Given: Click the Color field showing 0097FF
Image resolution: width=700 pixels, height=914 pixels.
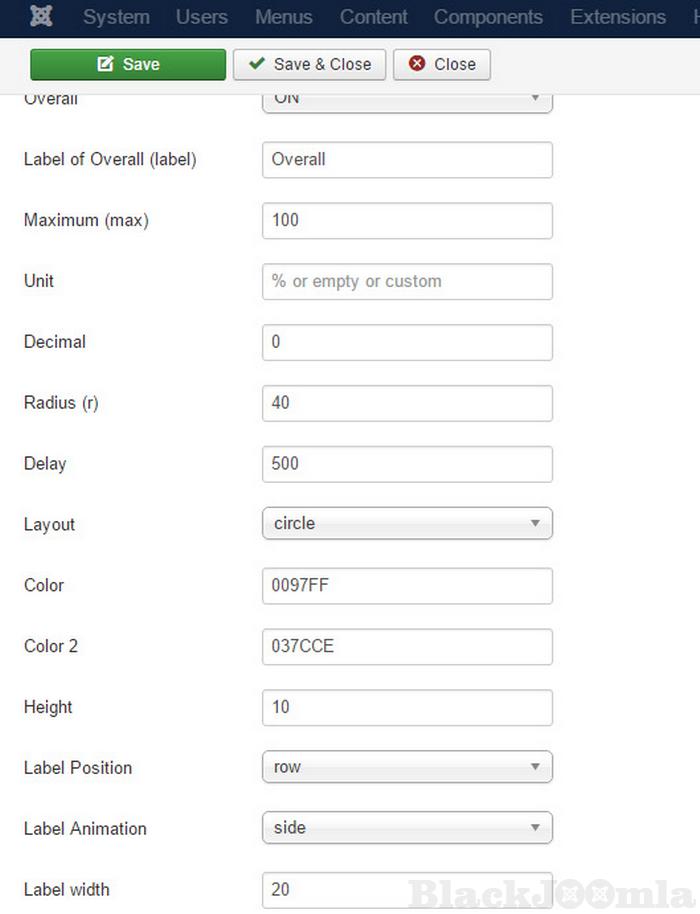Looking at the screenshot, I should (x=407, y=586).
